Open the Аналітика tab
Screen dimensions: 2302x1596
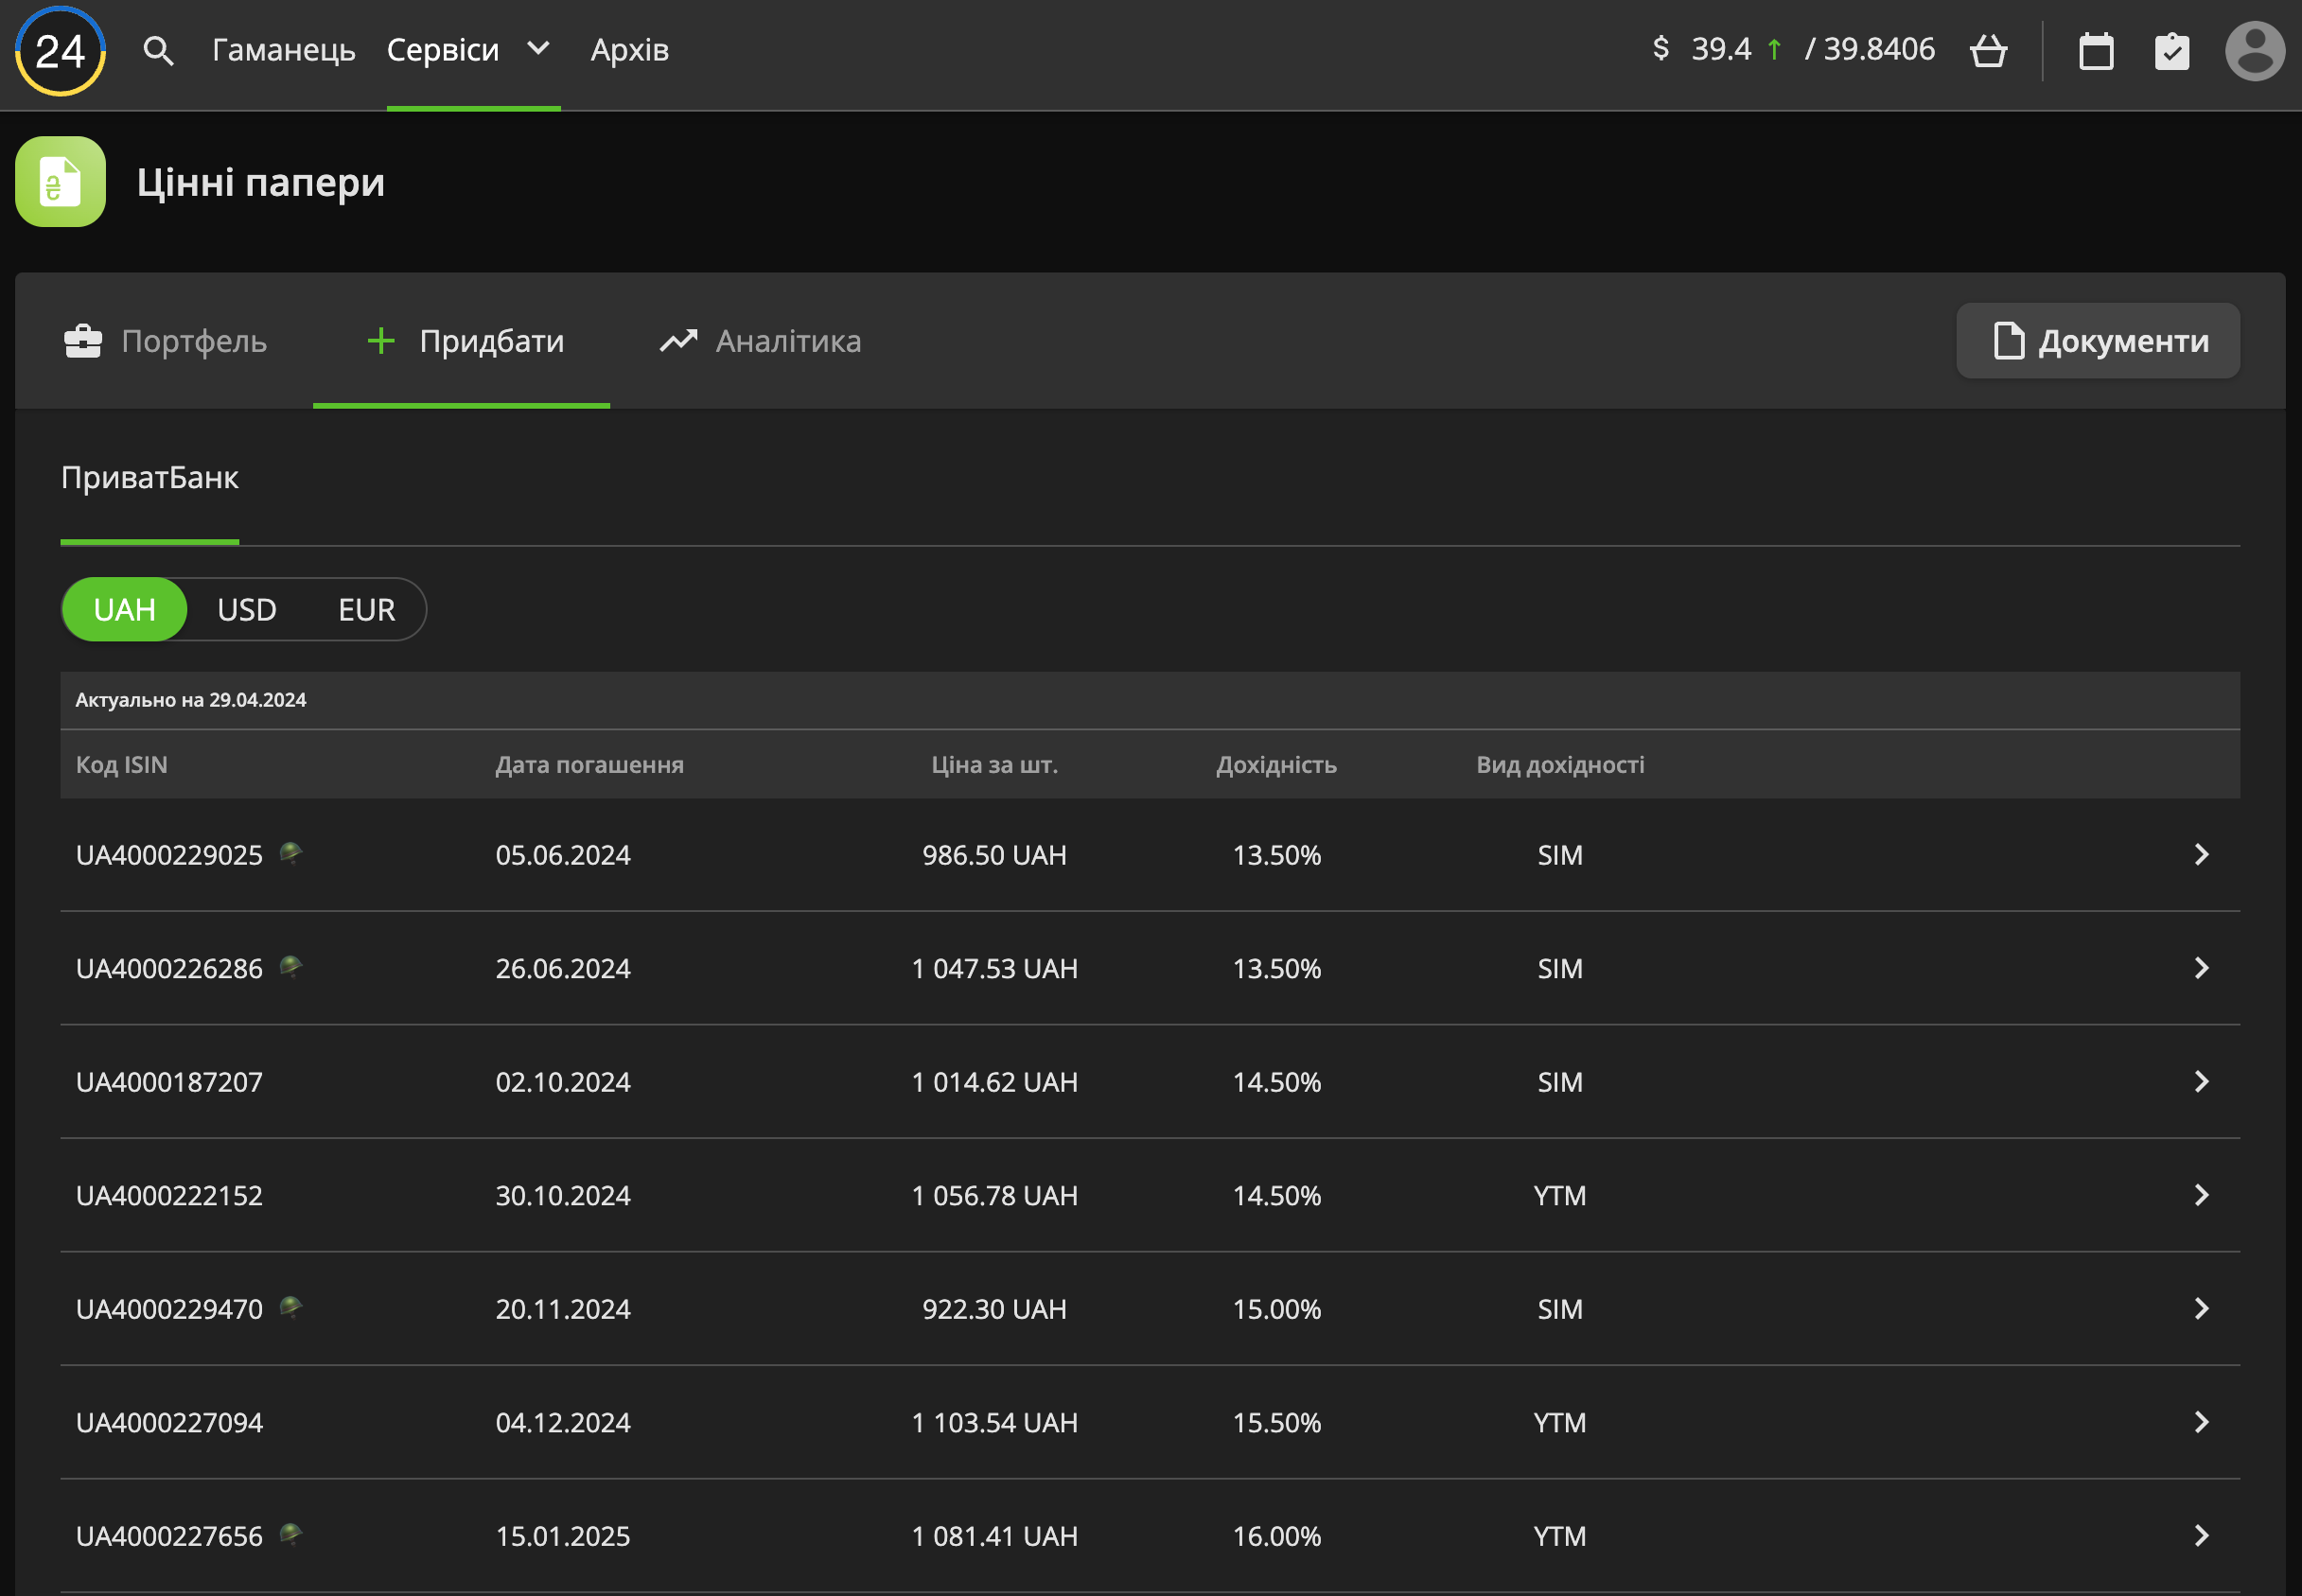point(760,341)
